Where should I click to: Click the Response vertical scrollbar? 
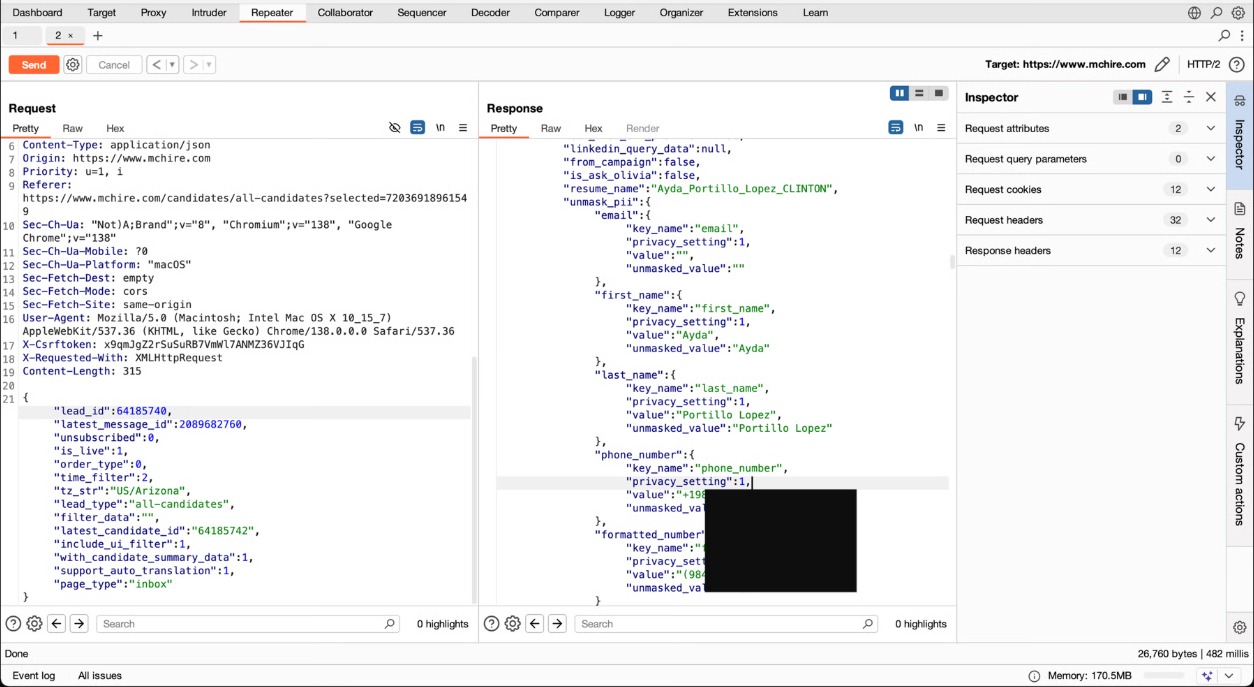pyautogui.click(x=951, y=262)
